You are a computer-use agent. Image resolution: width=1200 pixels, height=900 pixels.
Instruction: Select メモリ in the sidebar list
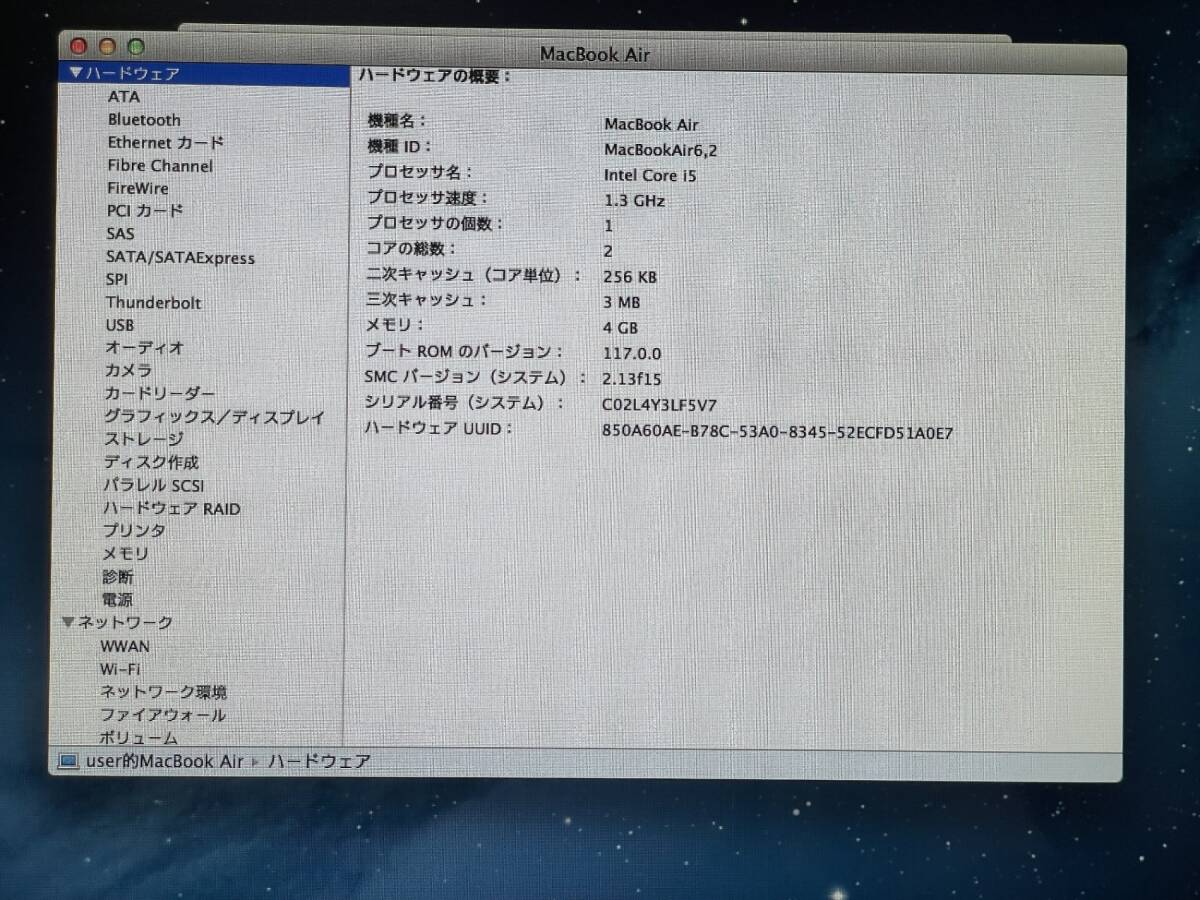[125, 554]
